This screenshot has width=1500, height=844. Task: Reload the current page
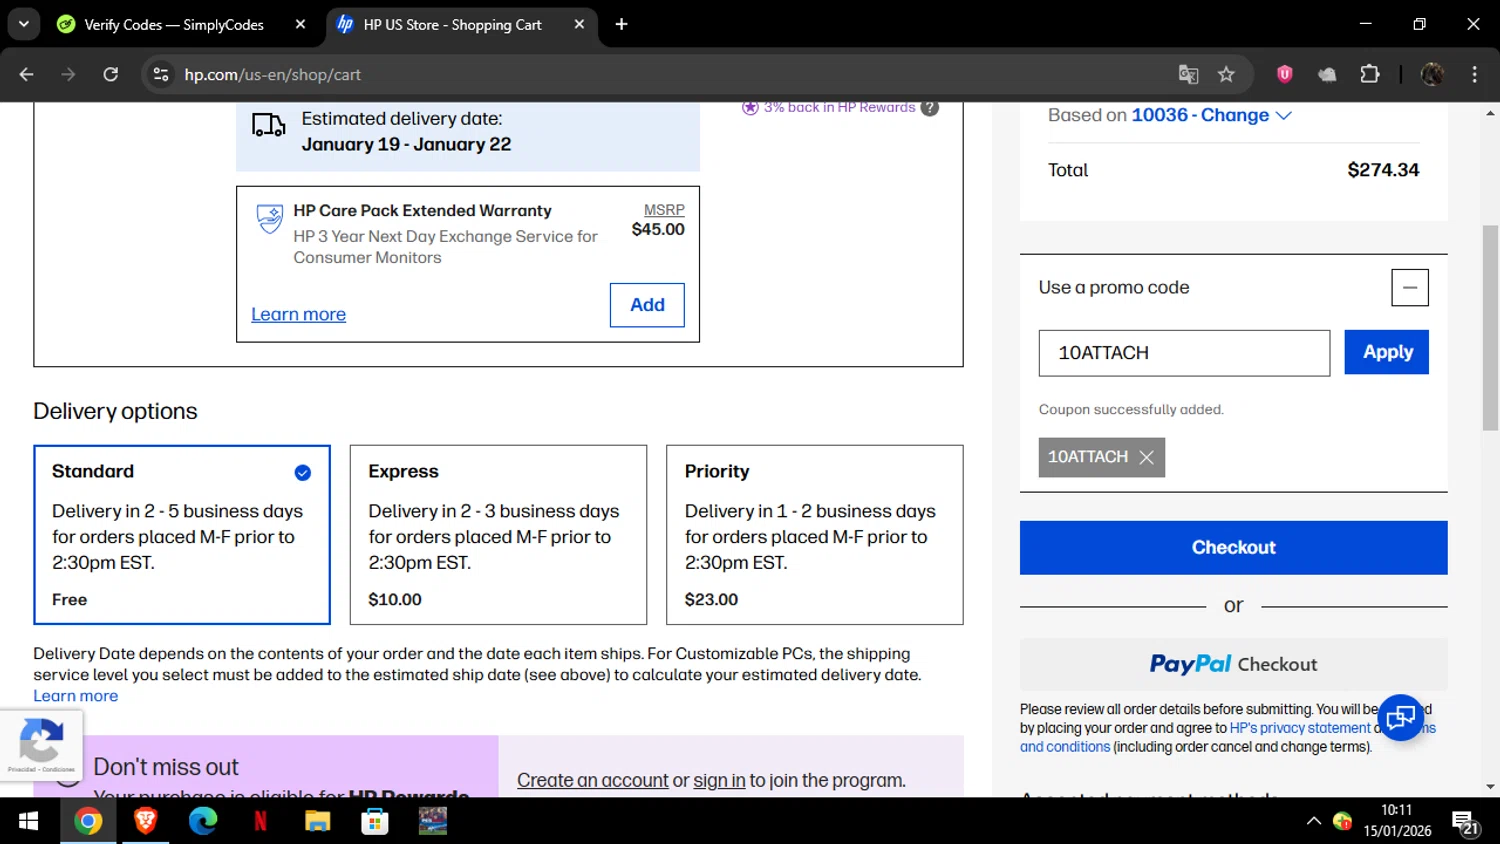(110, 74)
